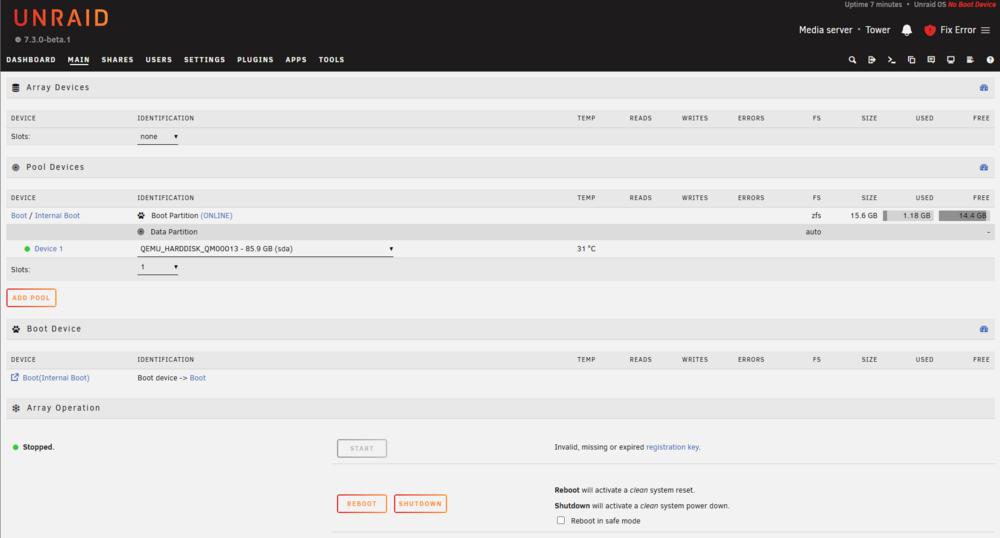
Task: Open the Pool Devices Slots dropdown showing 1
Action: point(158,268)
